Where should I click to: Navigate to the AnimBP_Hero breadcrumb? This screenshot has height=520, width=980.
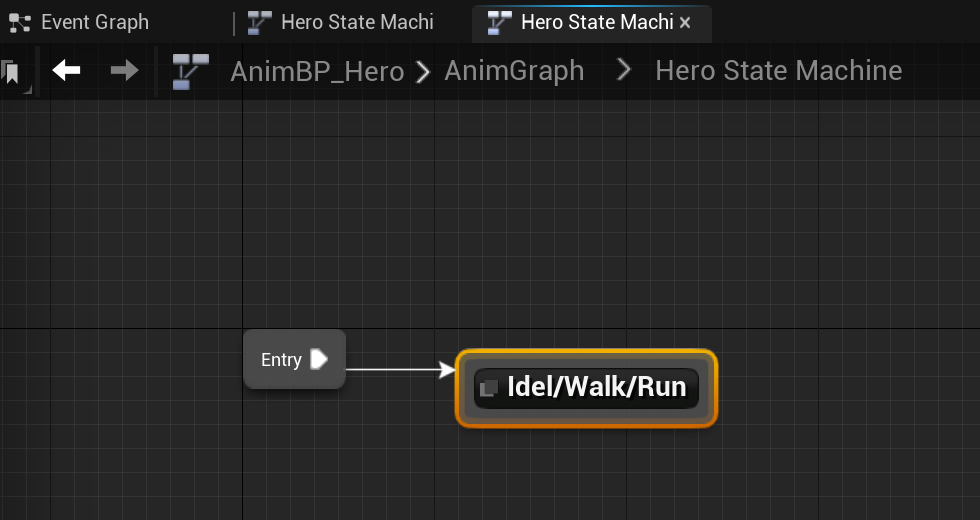(317, 71)
